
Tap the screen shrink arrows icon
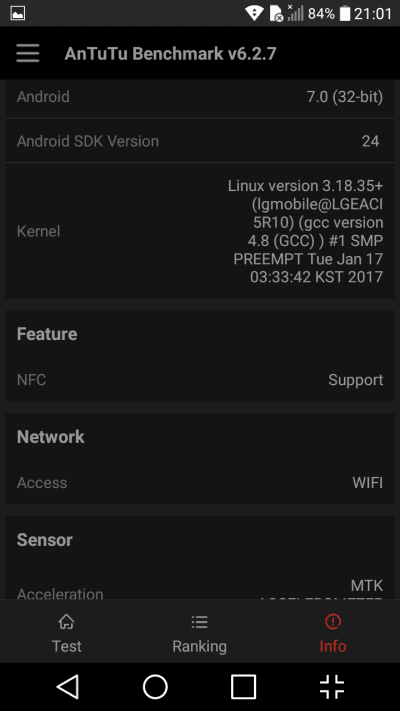click(332, 687)
